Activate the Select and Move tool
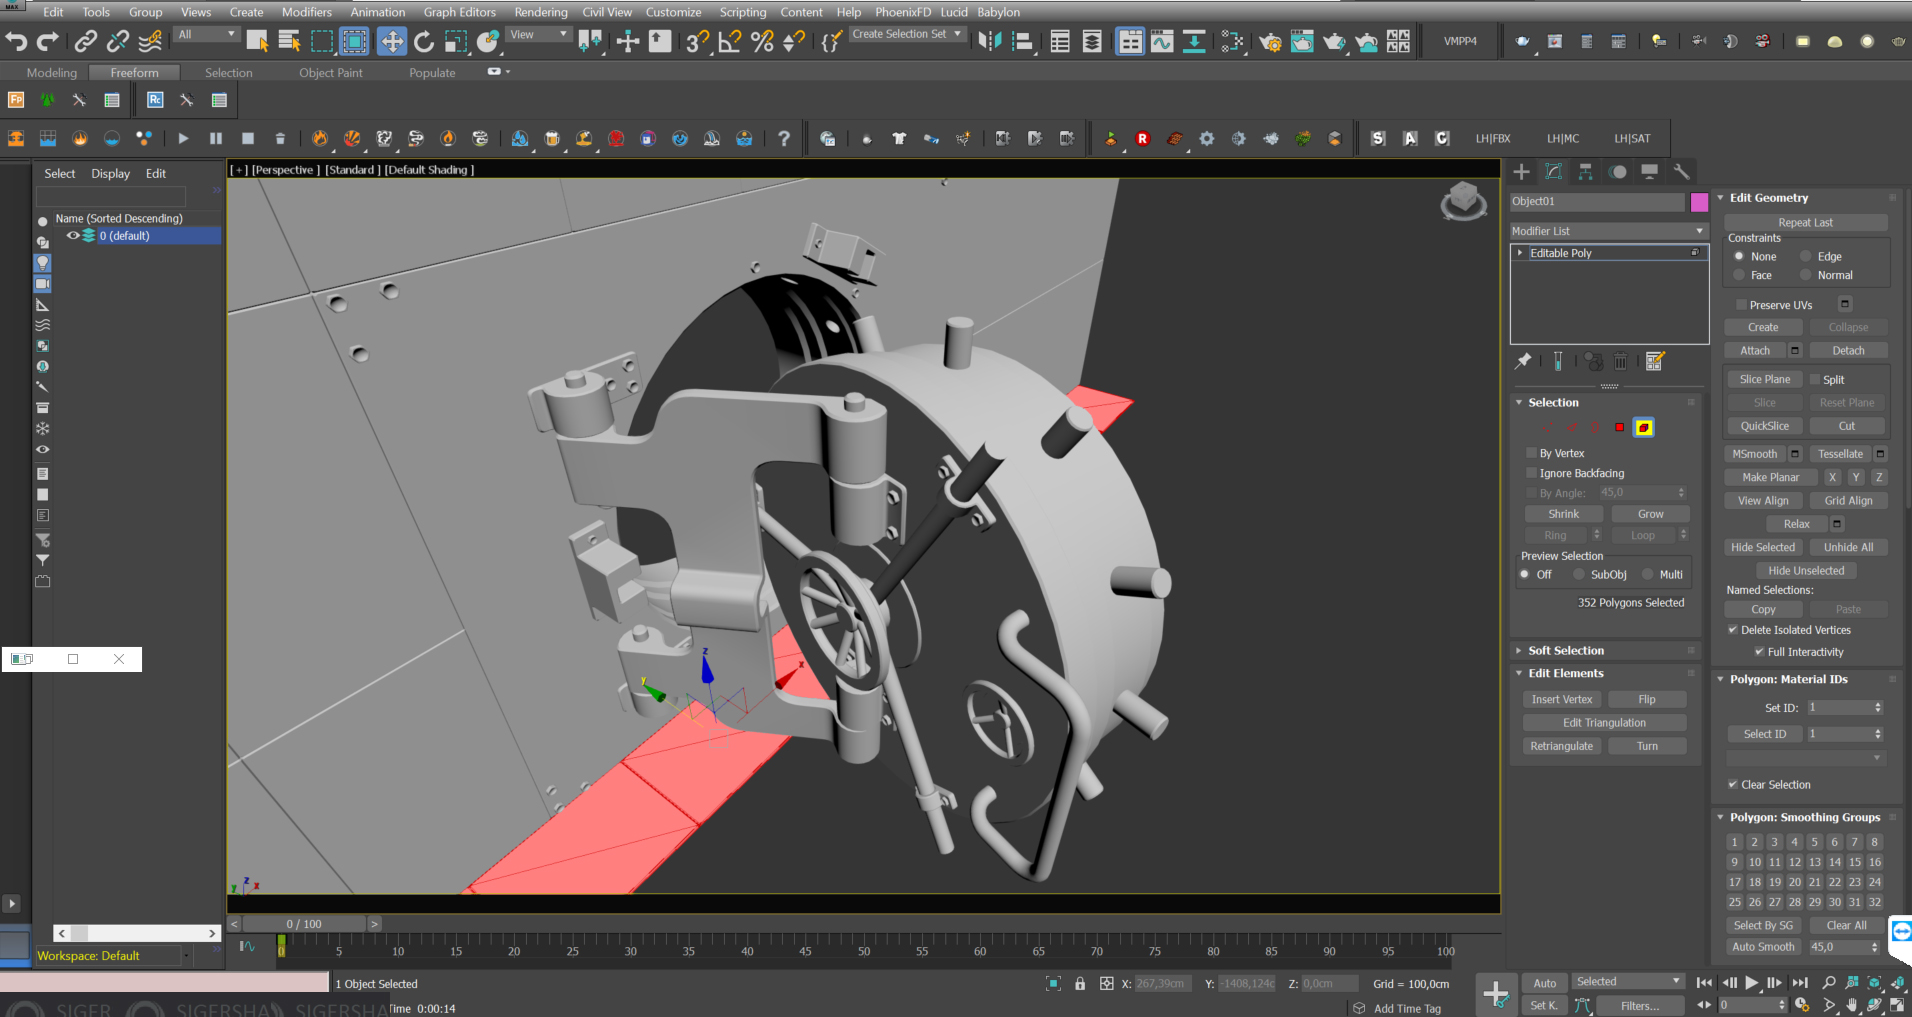Screen dimensions: 1912x1017 coord(391,41)
